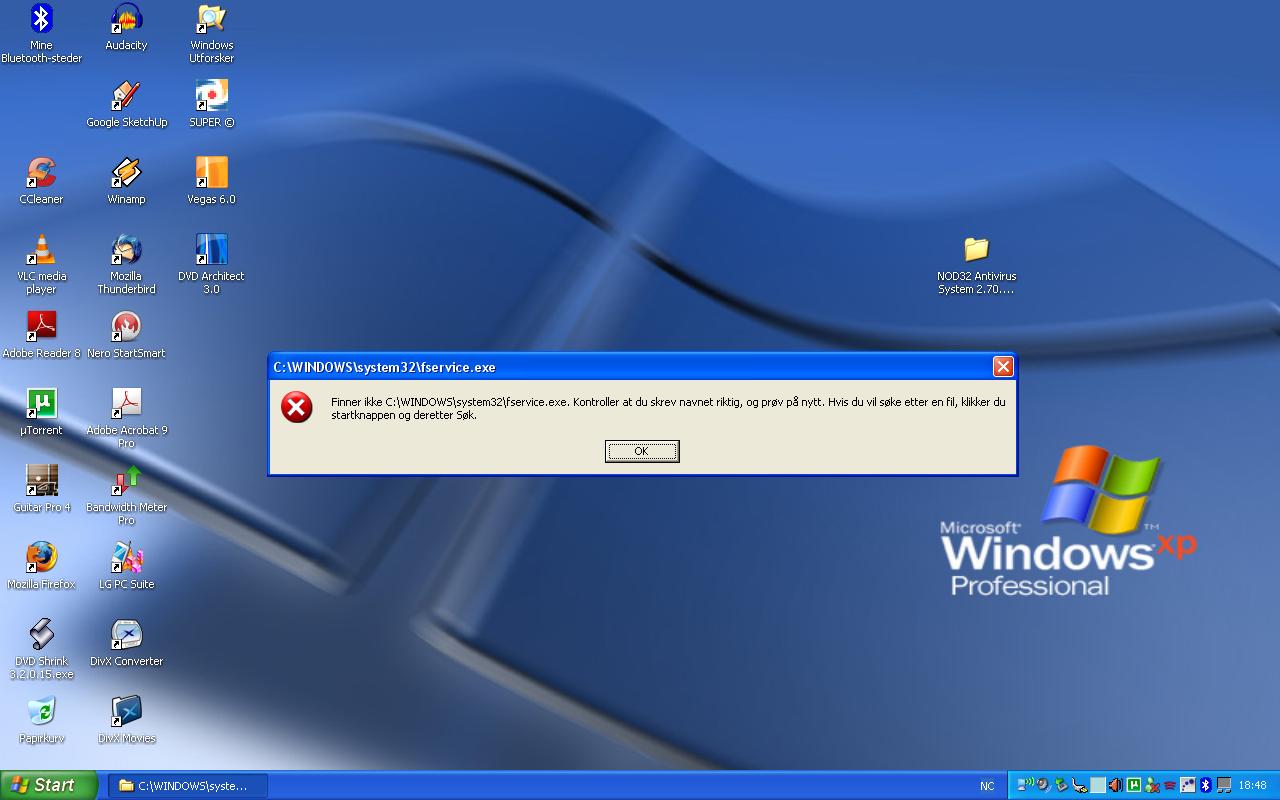The image size is (1280, 800).
Task: Select the DVD Architect 3.0 icon
Action: click(x=212, y=264)
